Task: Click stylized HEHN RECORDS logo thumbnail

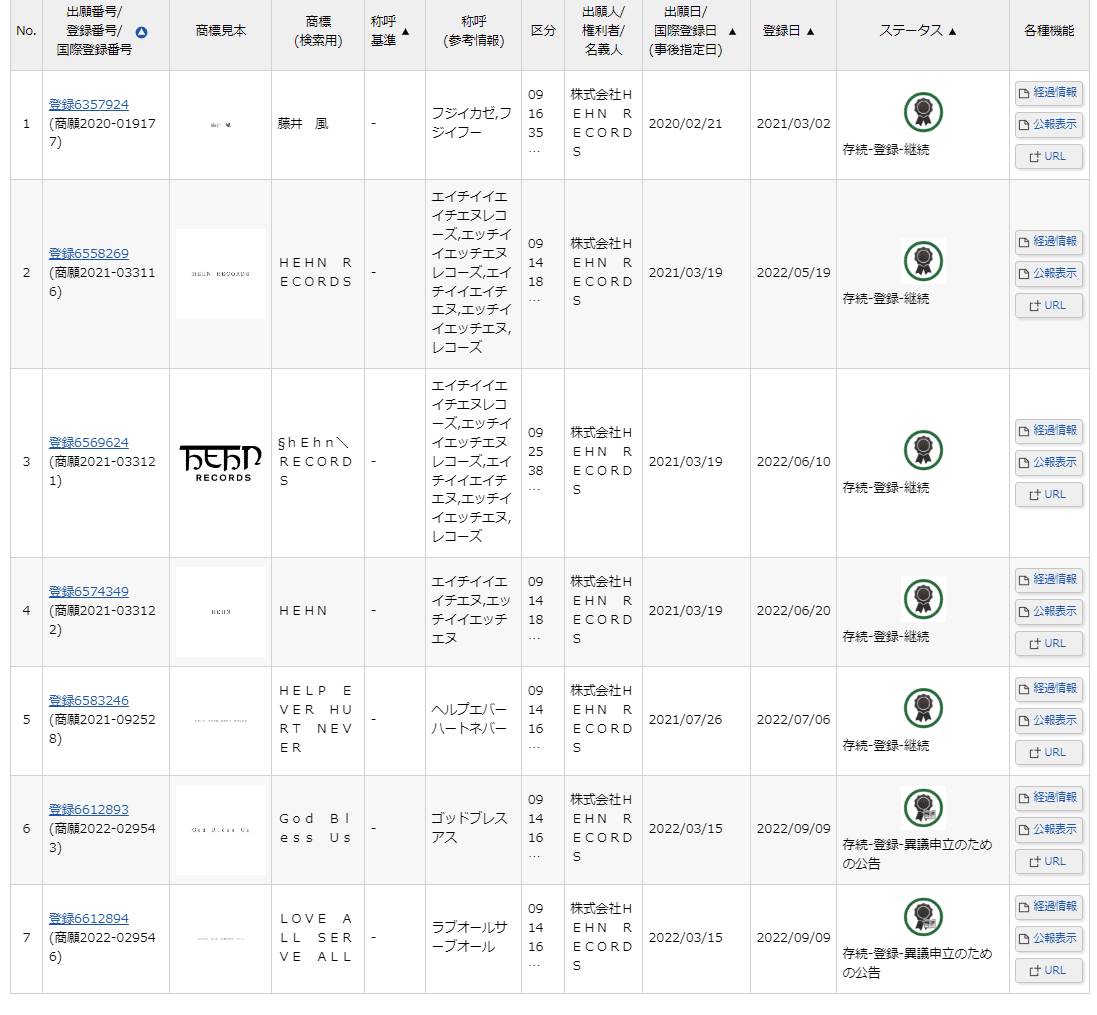Action: [x=220, y=463]
